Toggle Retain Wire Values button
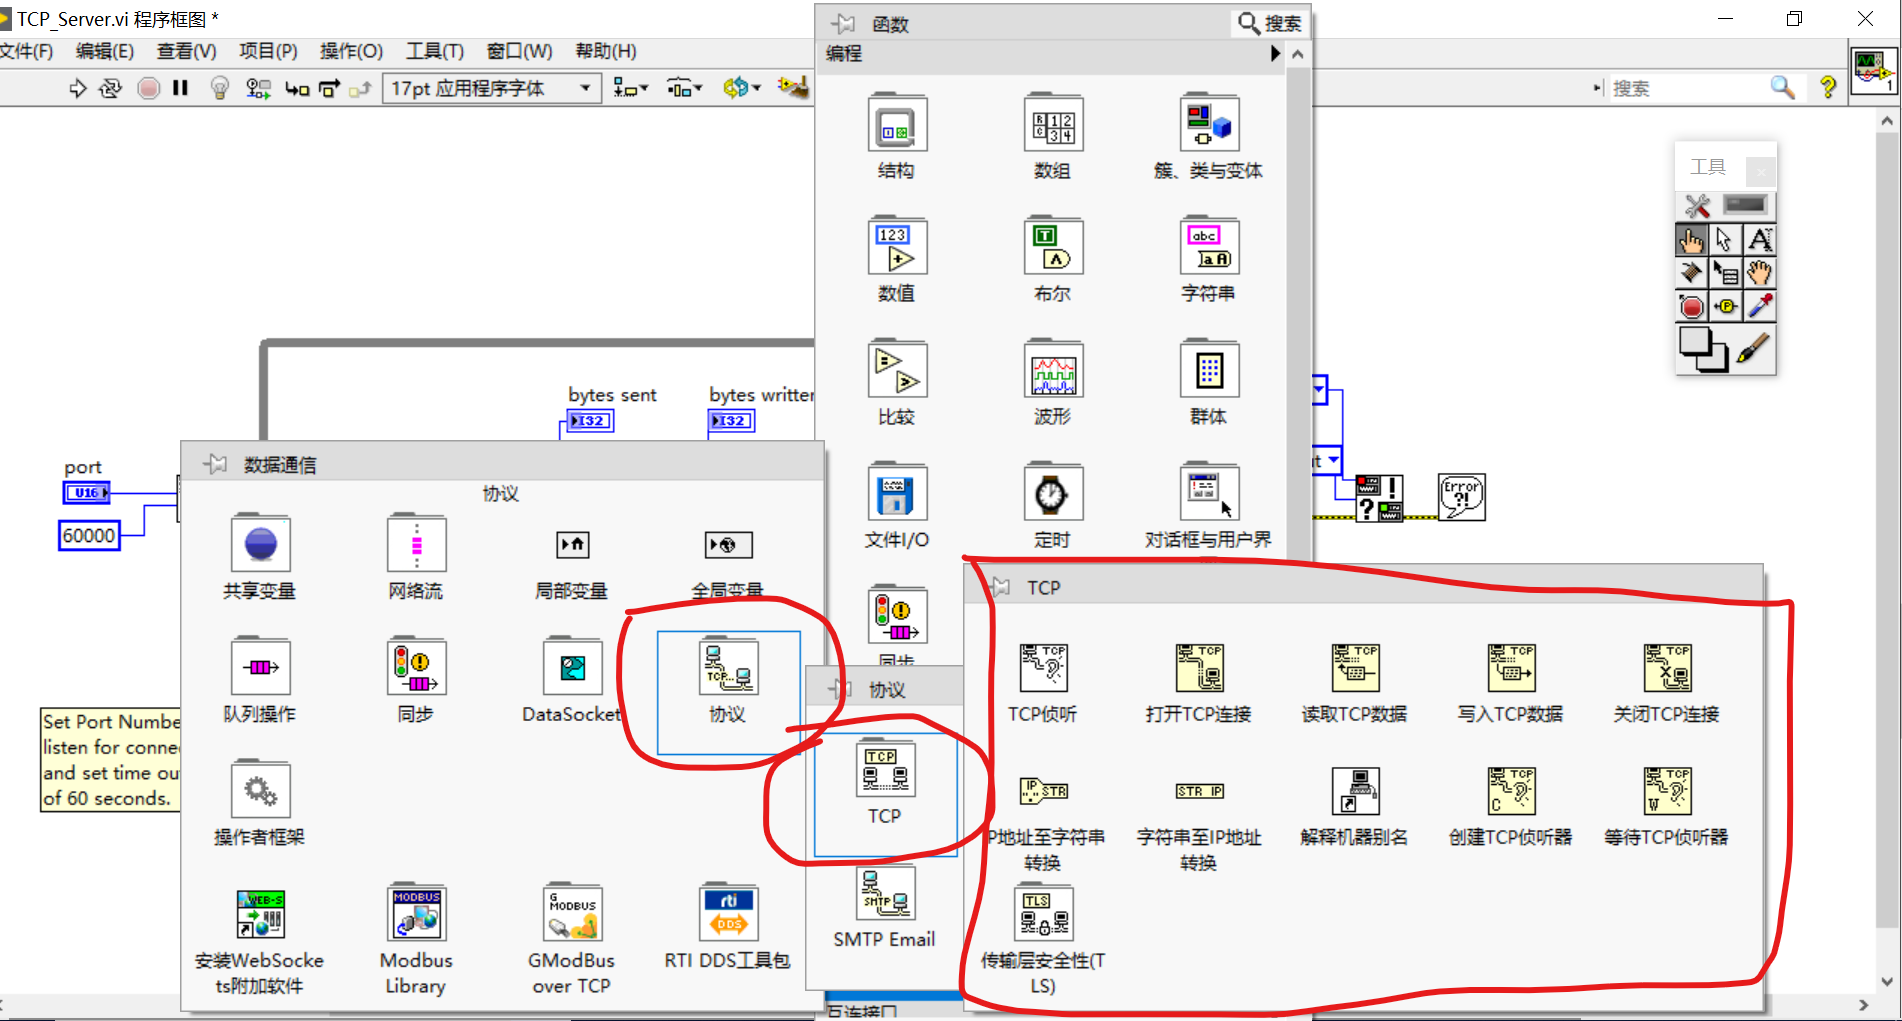Image resolution: width=1902 pixels, height=1021 pixels. coord(258,89)
